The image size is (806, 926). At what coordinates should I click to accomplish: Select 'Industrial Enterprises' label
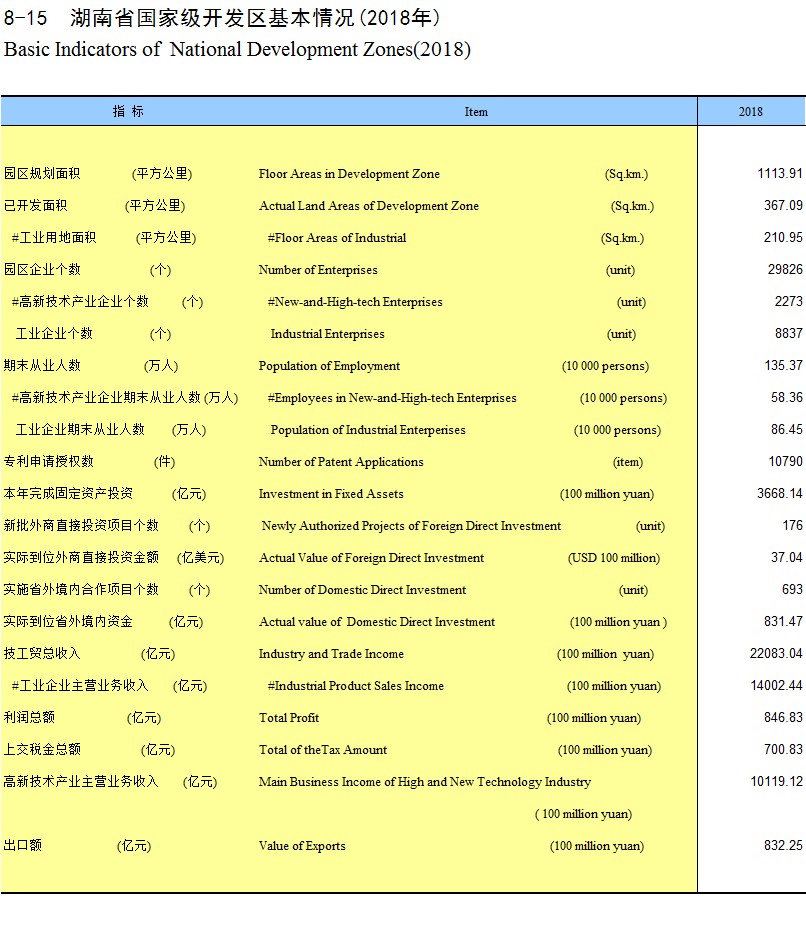[x=327, y=334]
